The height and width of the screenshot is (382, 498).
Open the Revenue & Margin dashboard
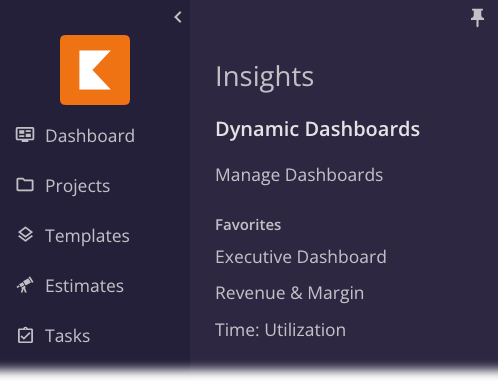pos(290,293)
